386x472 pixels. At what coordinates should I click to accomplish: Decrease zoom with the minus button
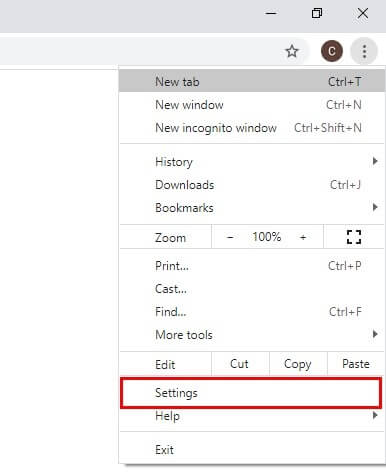pos(230,237)
